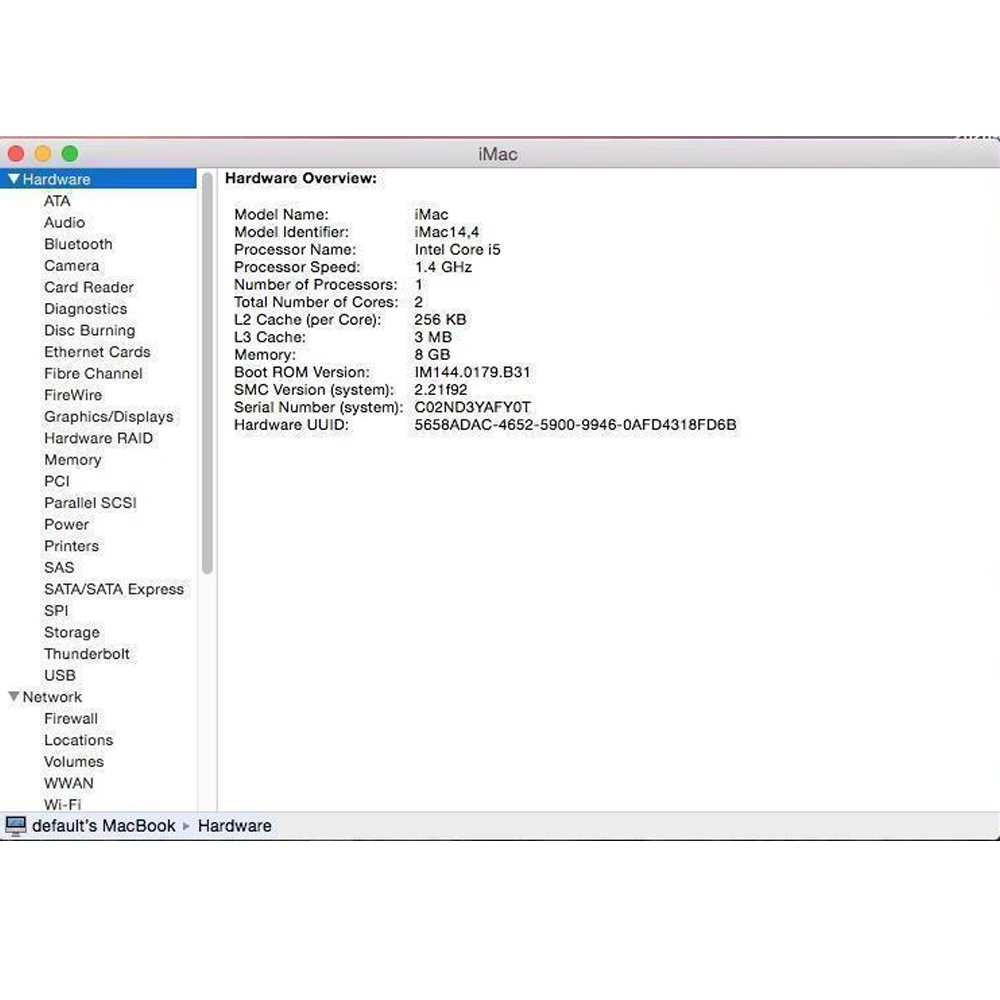The height and width of the screenshot is (1000, 1000).
Task: Select Diagnostics in the sidebar
Action: [x=85, y=309]
